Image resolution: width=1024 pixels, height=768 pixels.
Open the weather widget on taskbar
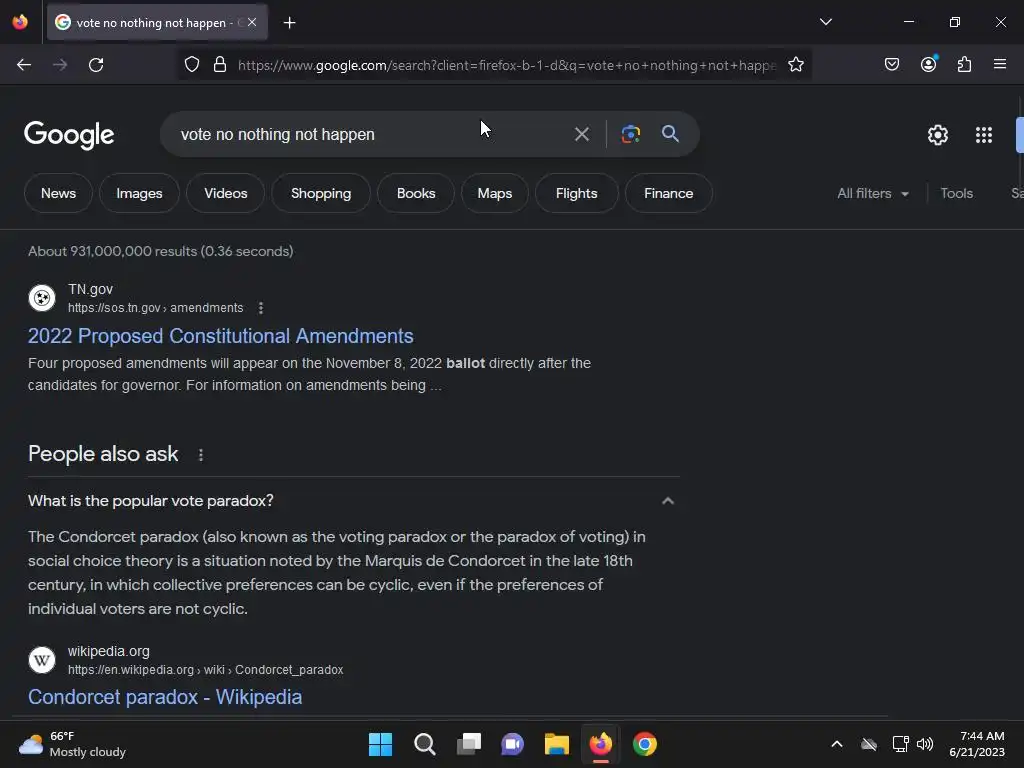click(72, 744)
